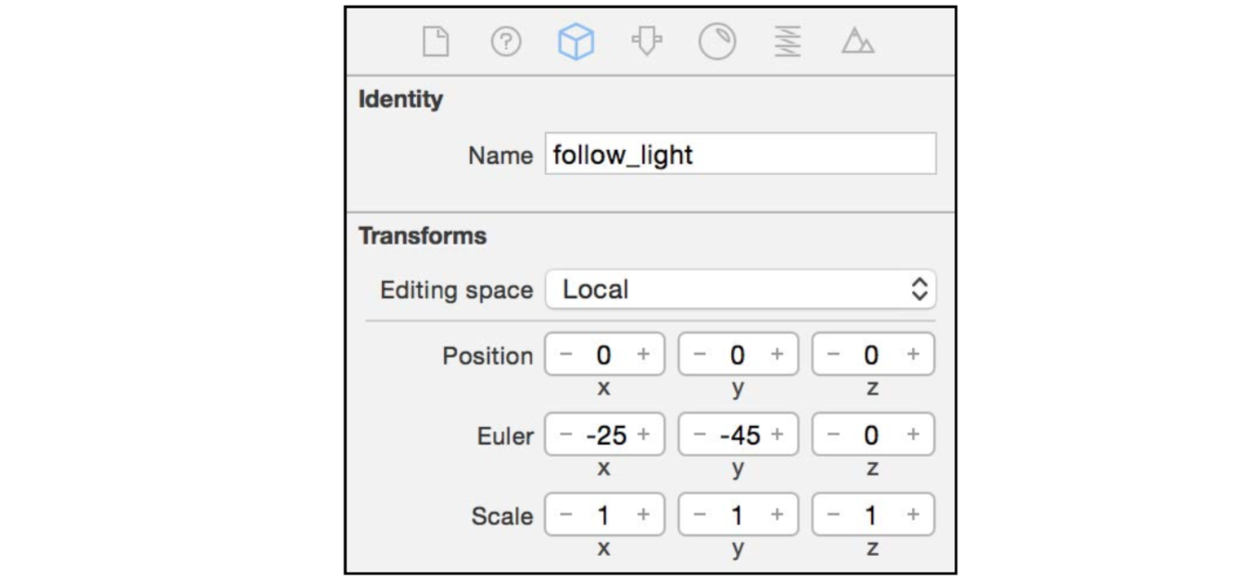Open the Attributes inspector tab
Screen dimensions: 1240x578
pos(647,42)
